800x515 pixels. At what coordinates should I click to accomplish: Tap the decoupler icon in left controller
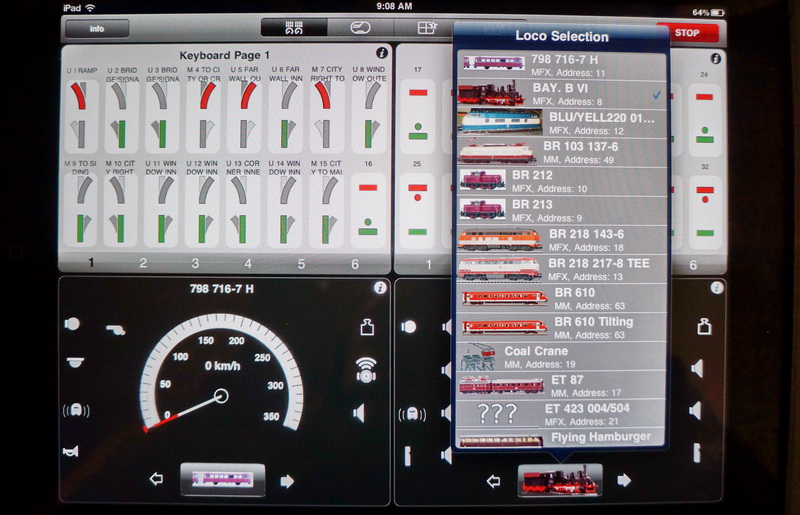click(x=366, y=327)
